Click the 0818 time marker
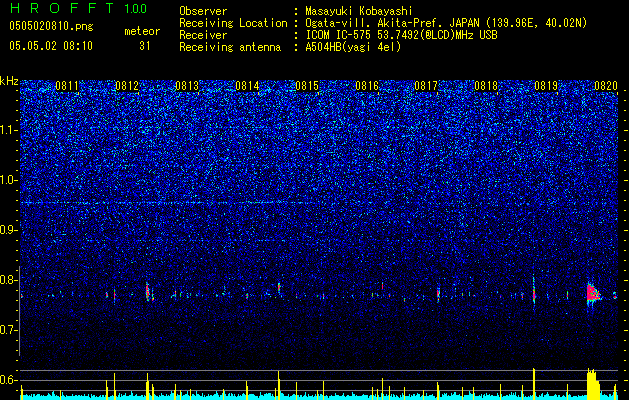Viewport: 629px width, 400px height. click(486, 86)
